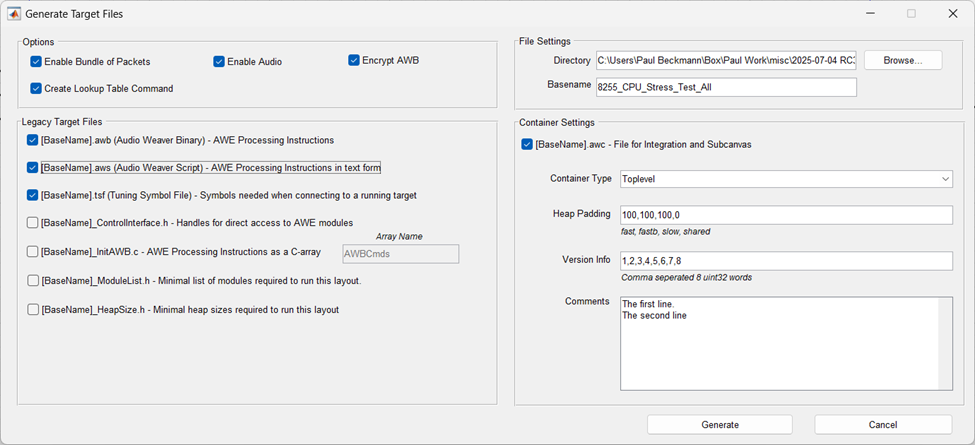Toggle [BaseName].tsf Tuning Symbol File checkbox
975x445 pixels.
33,195
